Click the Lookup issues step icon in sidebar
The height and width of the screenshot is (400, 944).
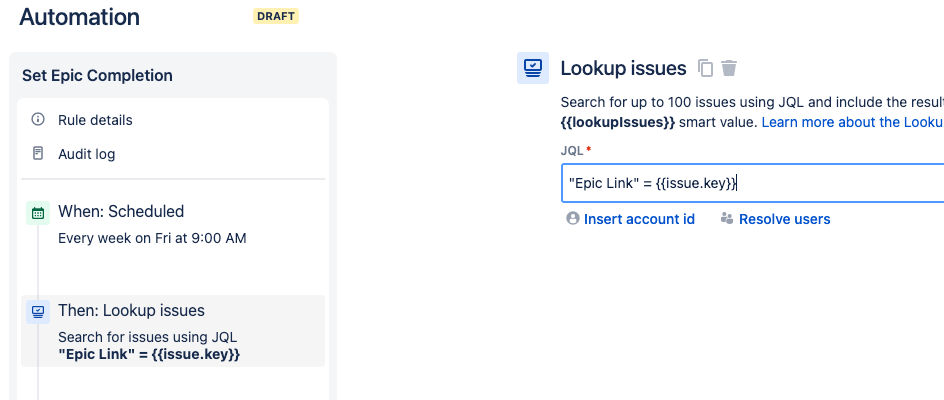38,311
